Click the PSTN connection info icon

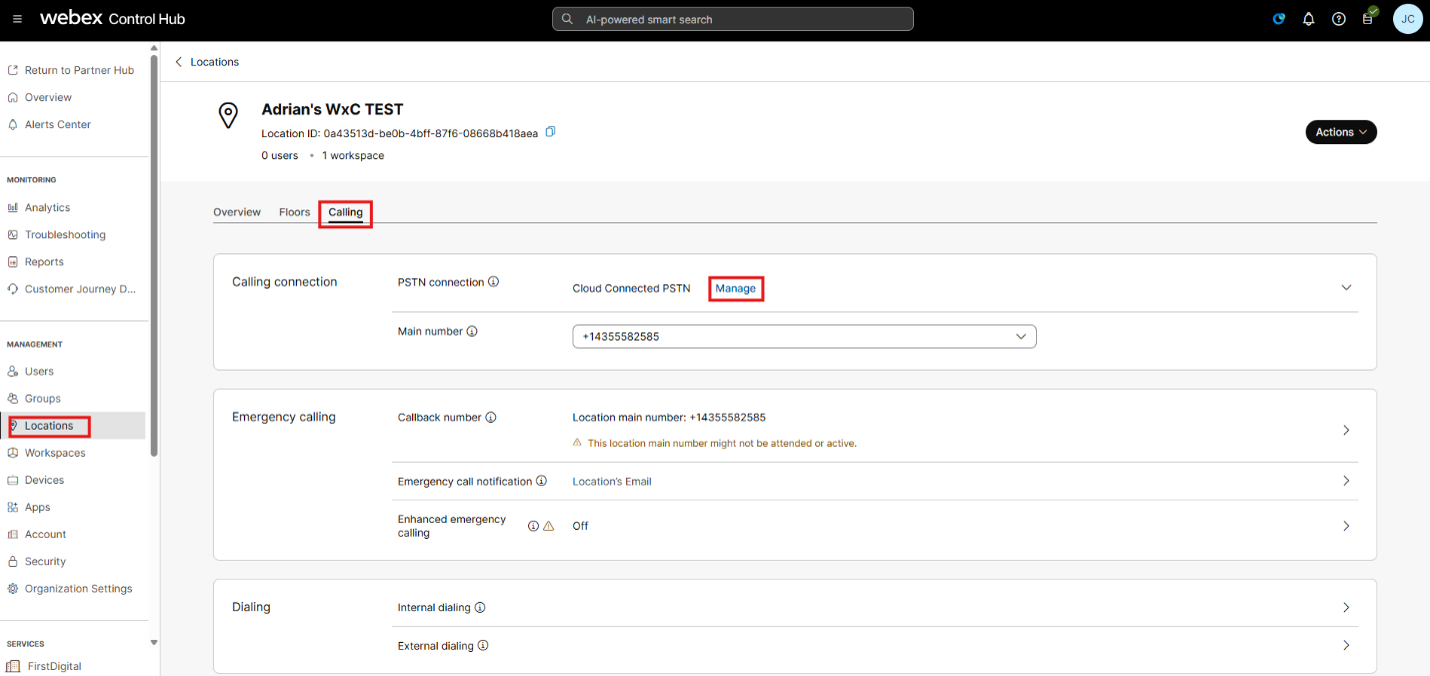[x=494, y=282]
